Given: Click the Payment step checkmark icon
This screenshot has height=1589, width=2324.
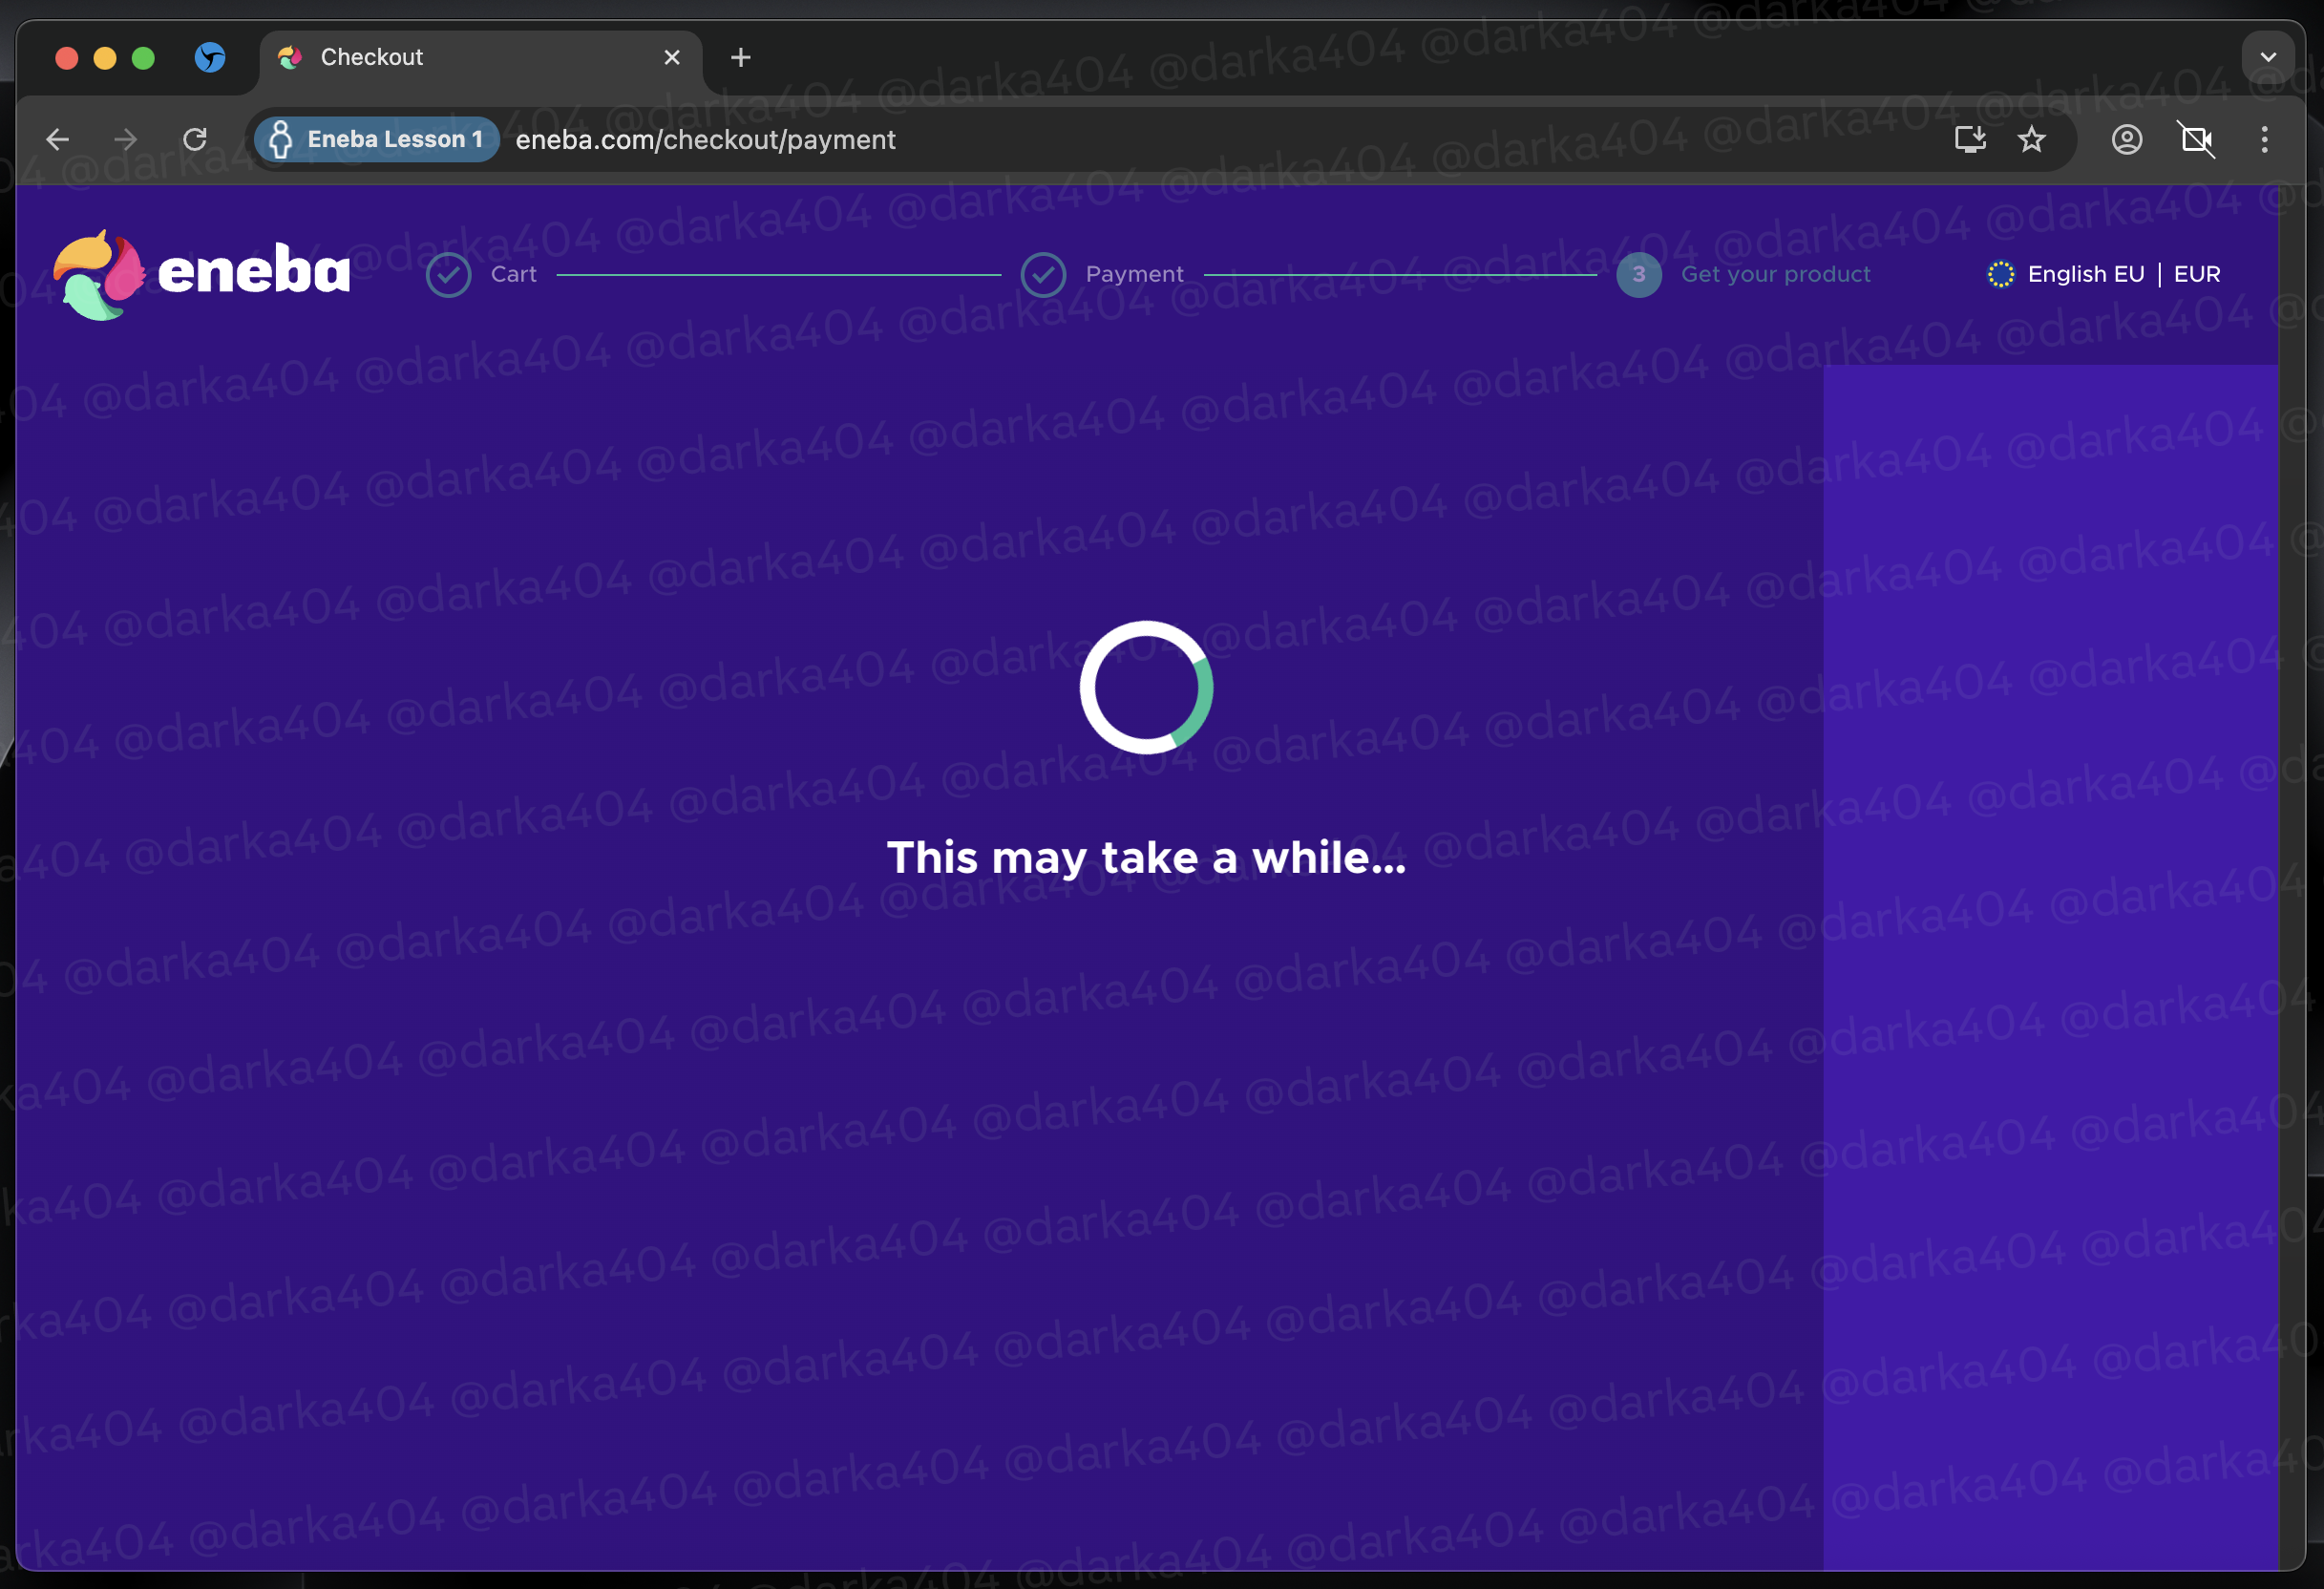Looking at the screenshot, I should pos(1043,274).
